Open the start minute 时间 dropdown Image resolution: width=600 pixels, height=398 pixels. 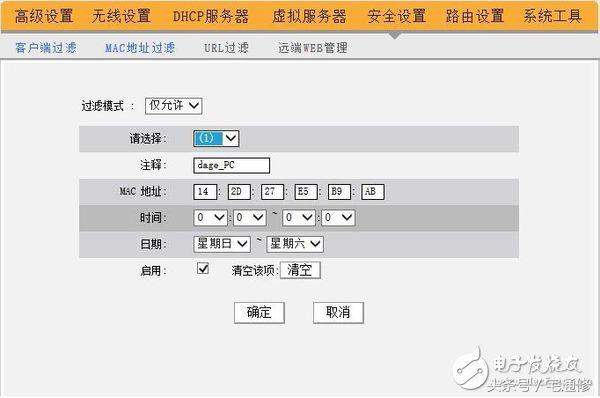250,218
